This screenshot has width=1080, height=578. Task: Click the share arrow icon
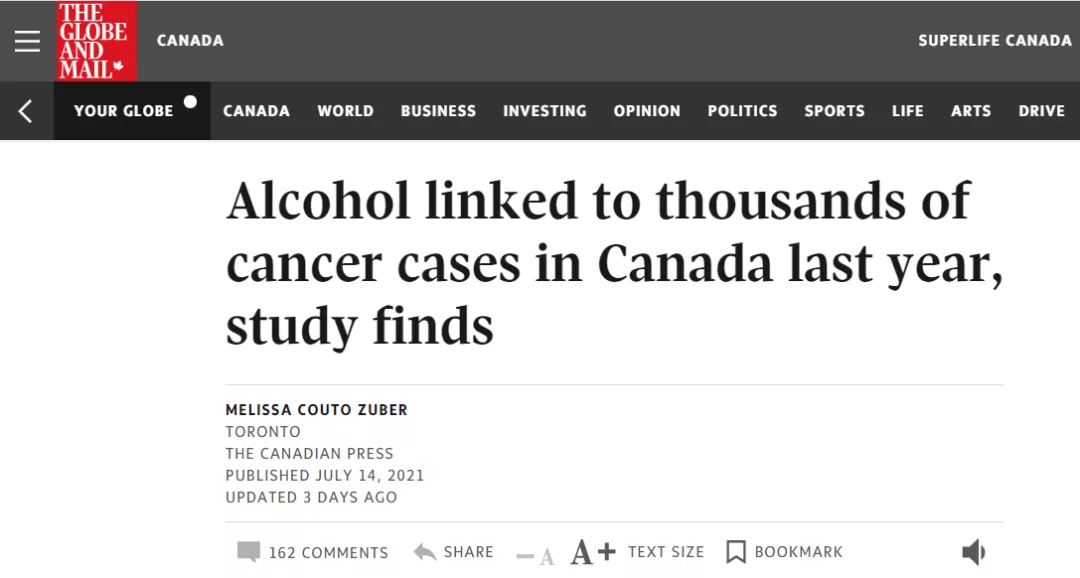[x=425, y=552]
